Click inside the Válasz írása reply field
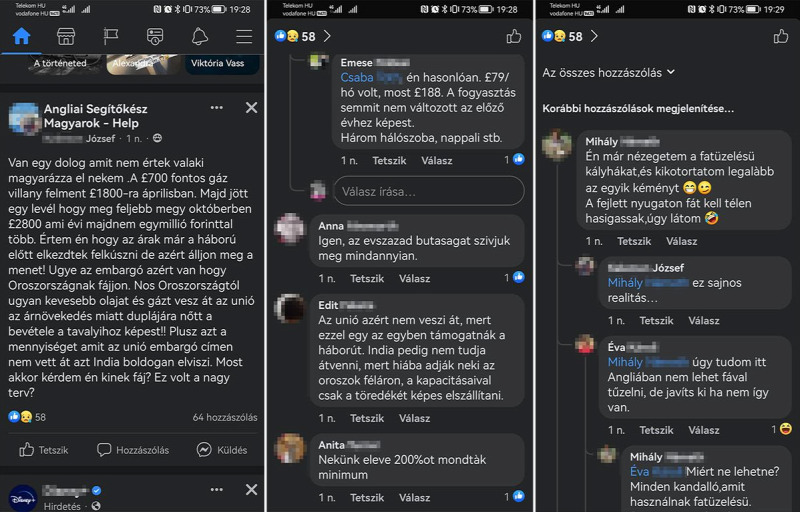The height and width of the screenshot is (512, 800). (x=429, y=191)
